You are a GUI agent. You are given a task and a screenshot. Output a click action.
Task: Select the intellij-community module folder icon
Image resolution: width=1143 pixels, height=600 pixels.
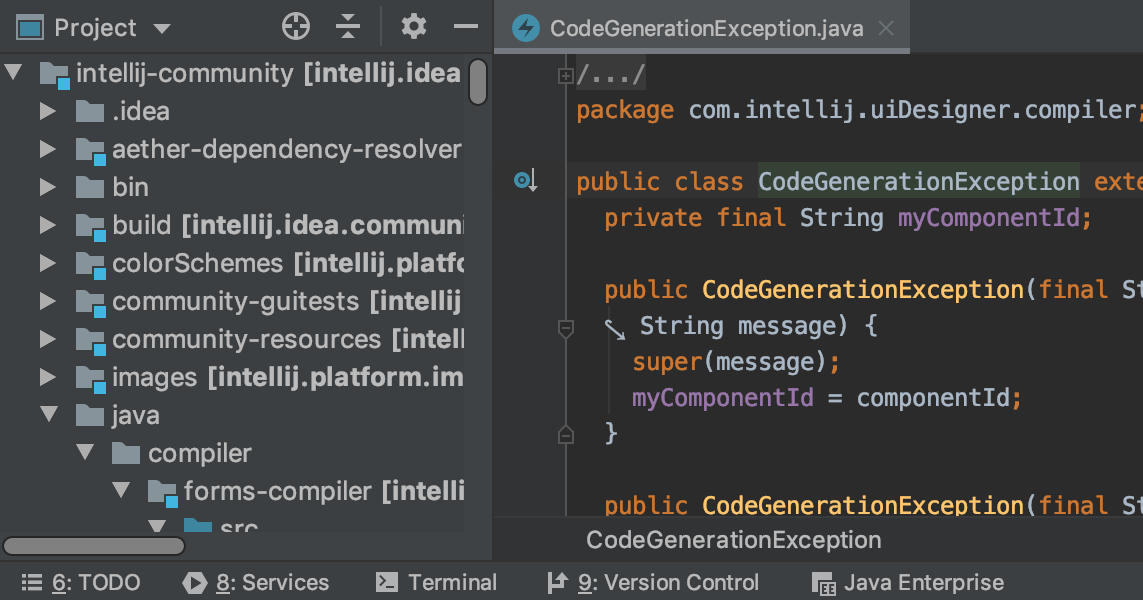[55, 75]
